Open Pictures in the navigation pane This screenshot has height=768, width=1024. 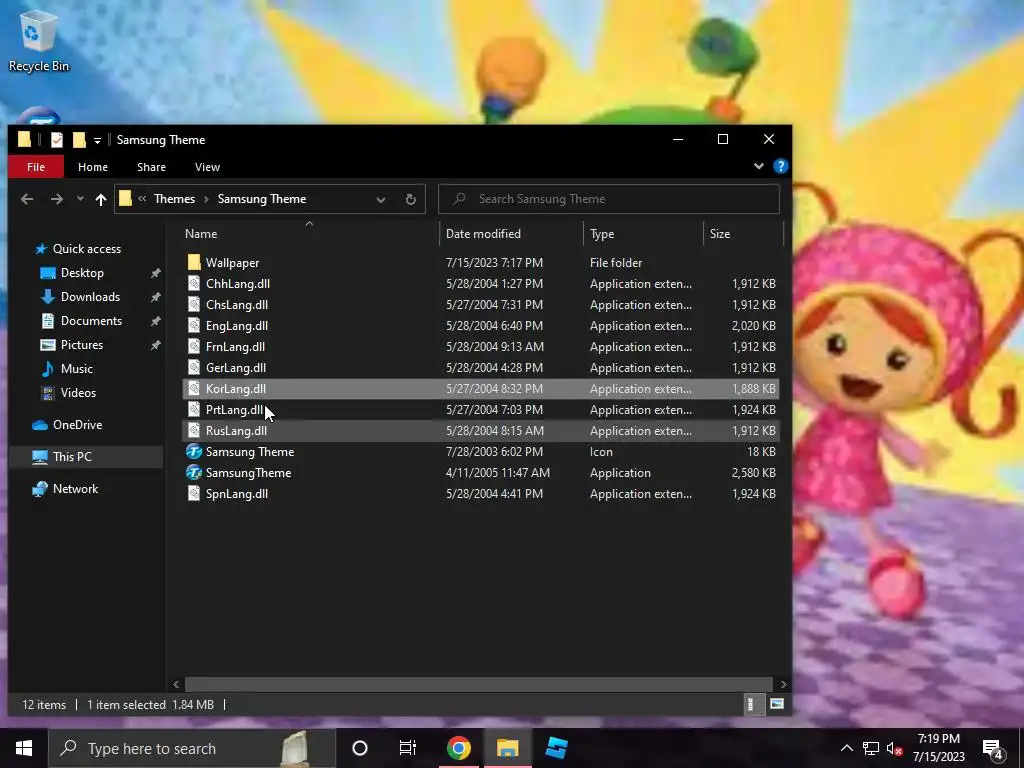(82, 345)
